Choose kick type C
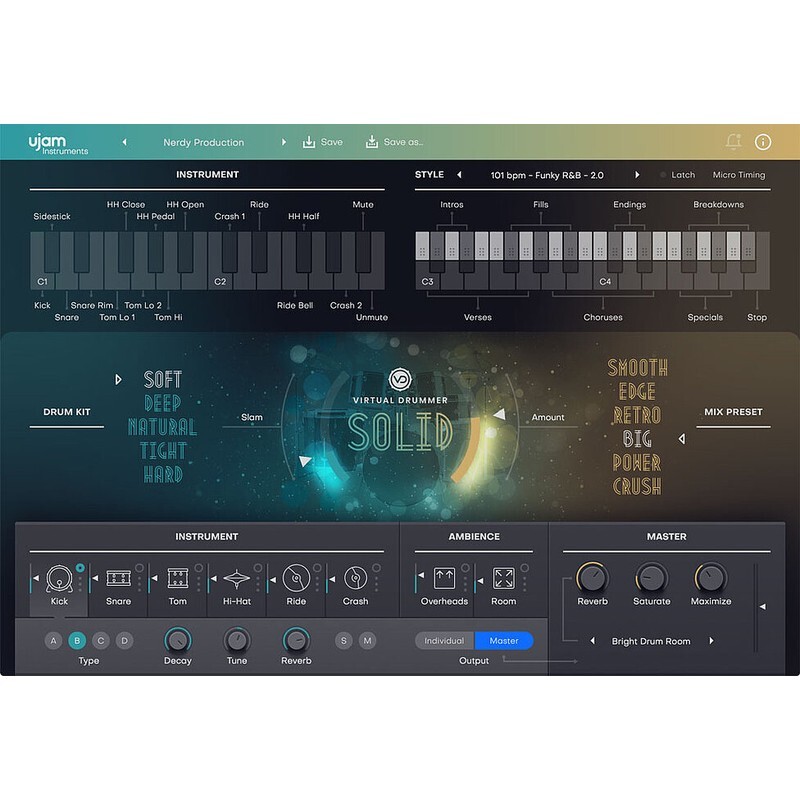Screen dimensions: 800x800 101,640
